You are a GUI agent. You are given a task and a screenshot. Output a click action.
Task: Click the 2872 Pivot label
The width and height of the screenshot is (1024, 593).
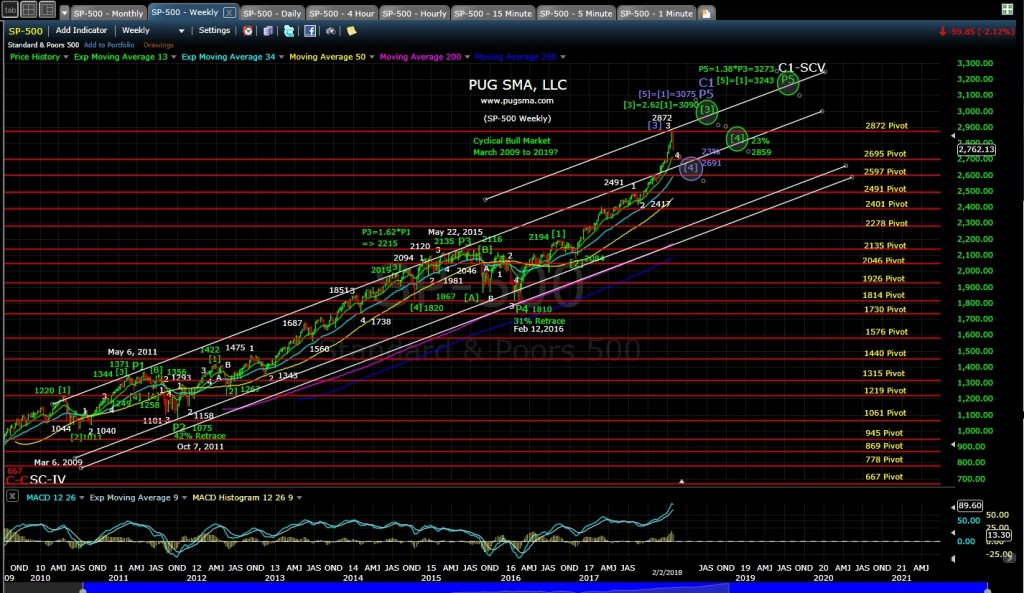(x=886, y=125)
